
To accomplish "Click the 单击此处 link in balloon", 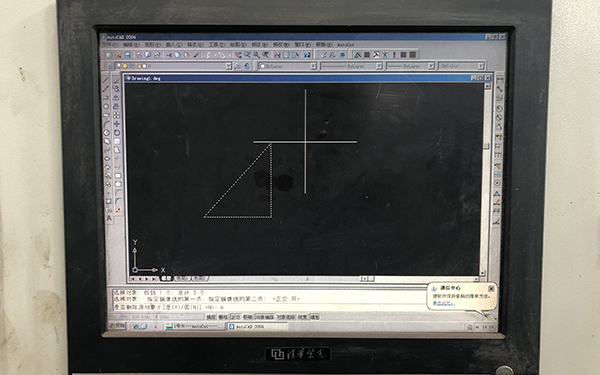I will [443, 303].
